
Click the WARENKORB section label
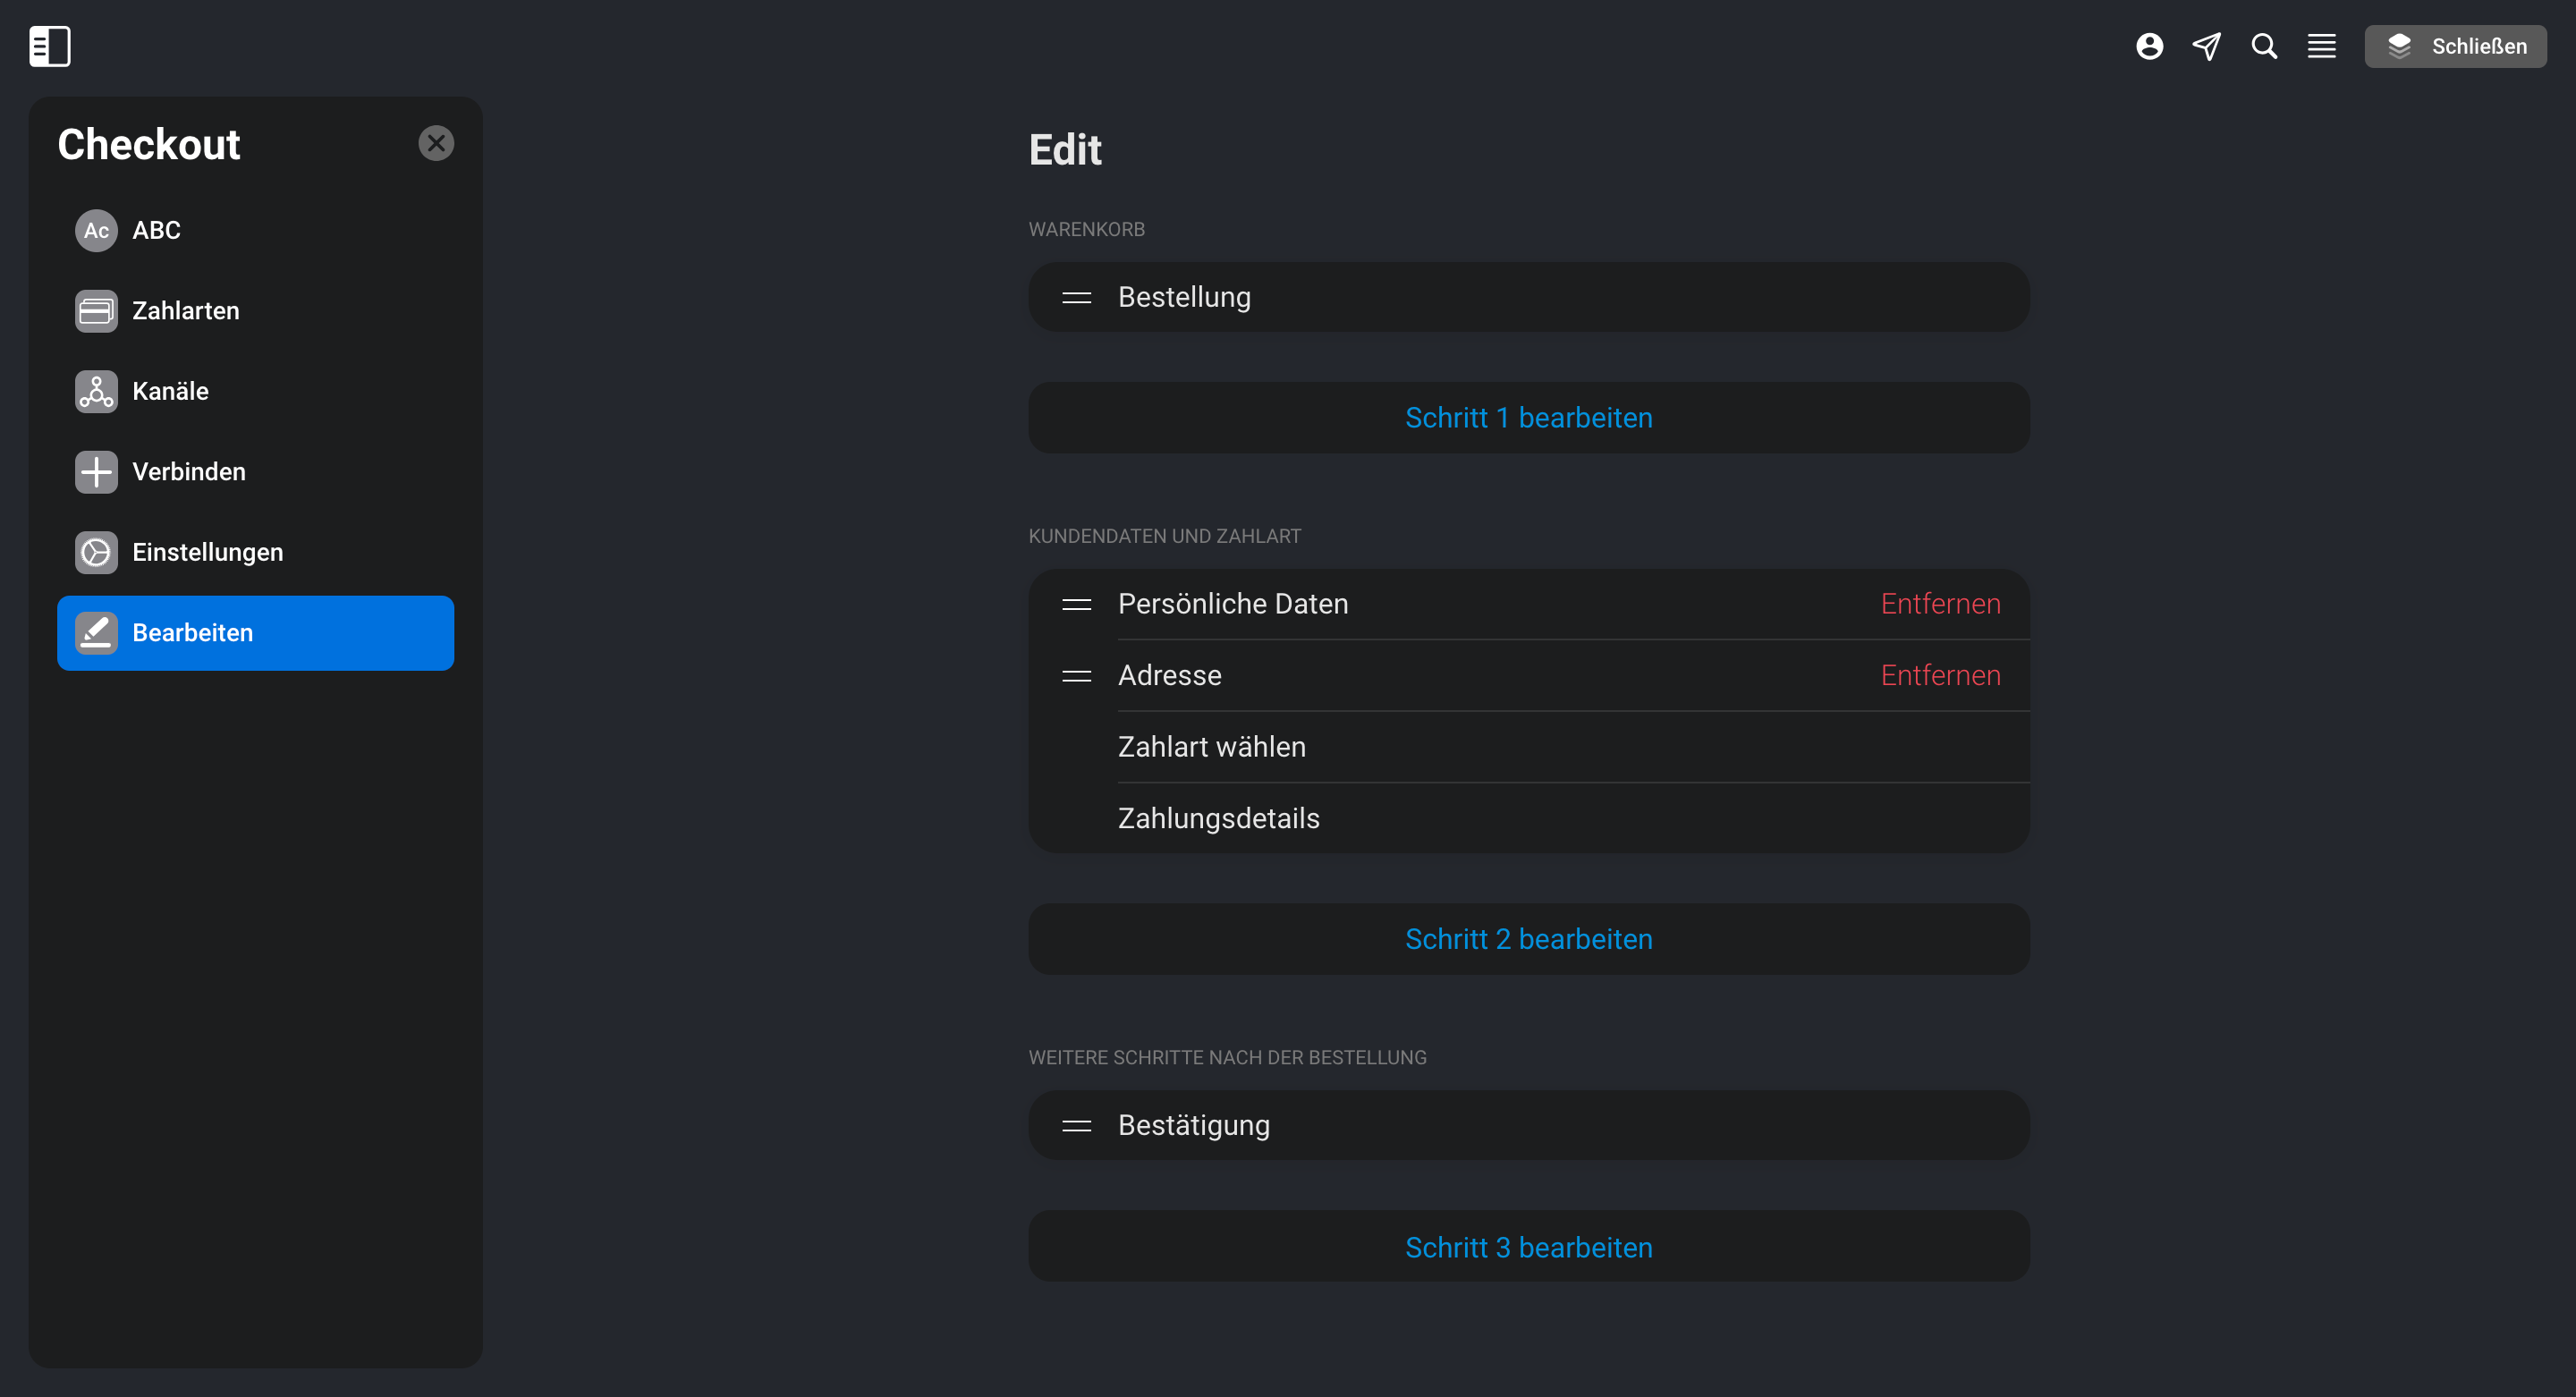[x=1086, y=229]
